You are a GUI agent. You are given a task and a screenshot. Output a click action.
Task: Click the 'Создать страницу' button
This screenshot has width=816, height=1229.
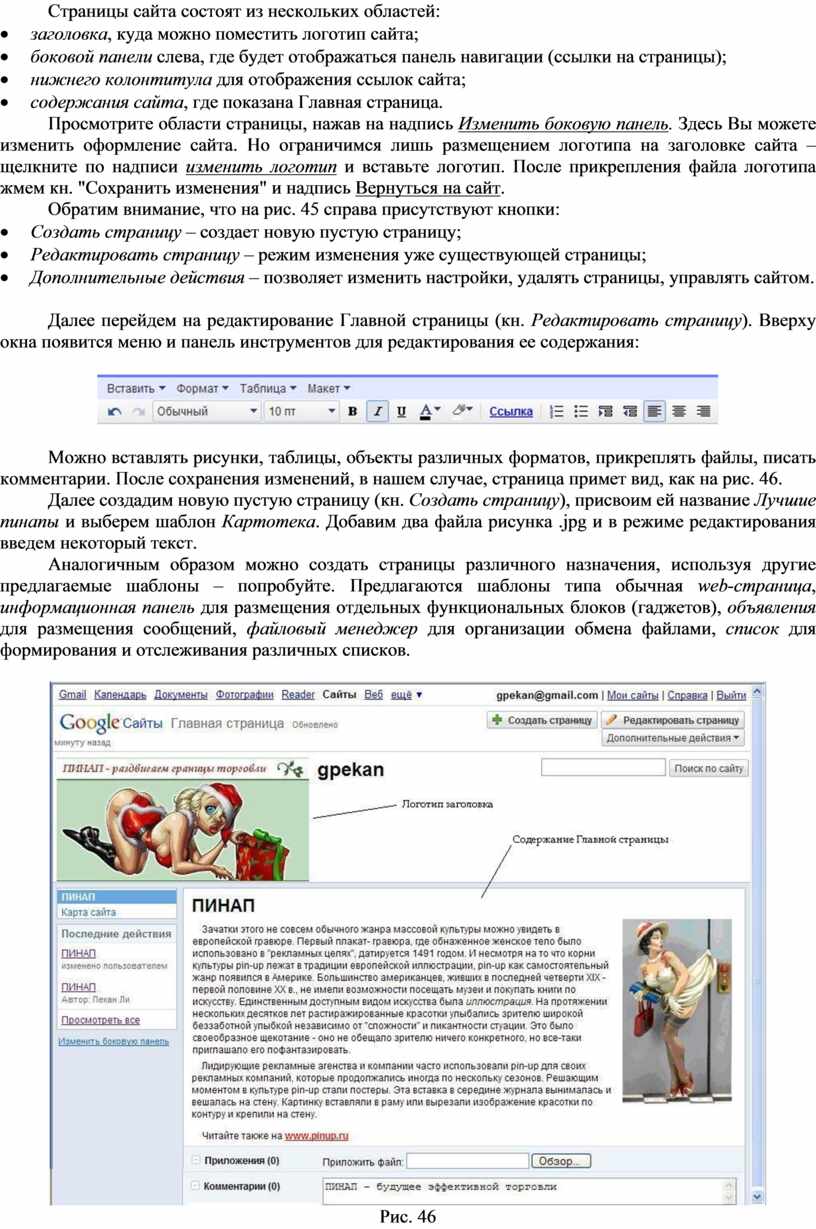tap(542, 720)
